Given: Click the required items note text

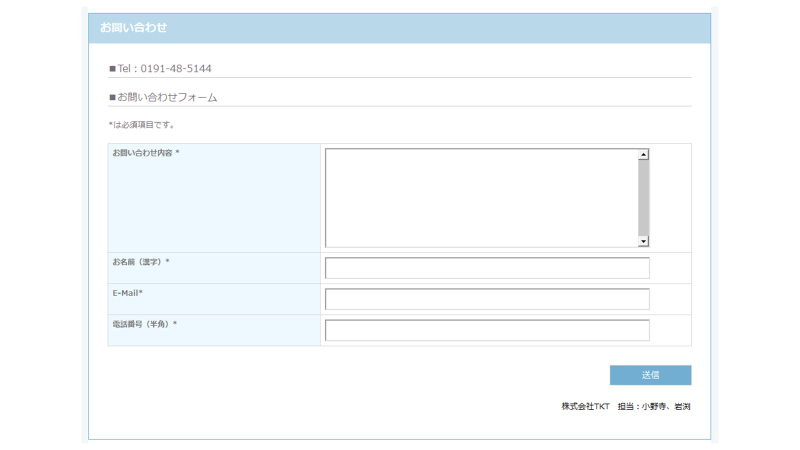Looking at the screenshot, I should [142, 125].
